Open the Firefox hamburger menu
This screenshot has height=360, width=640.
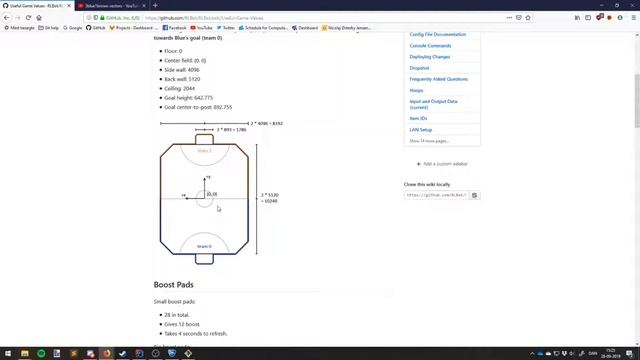633,18
